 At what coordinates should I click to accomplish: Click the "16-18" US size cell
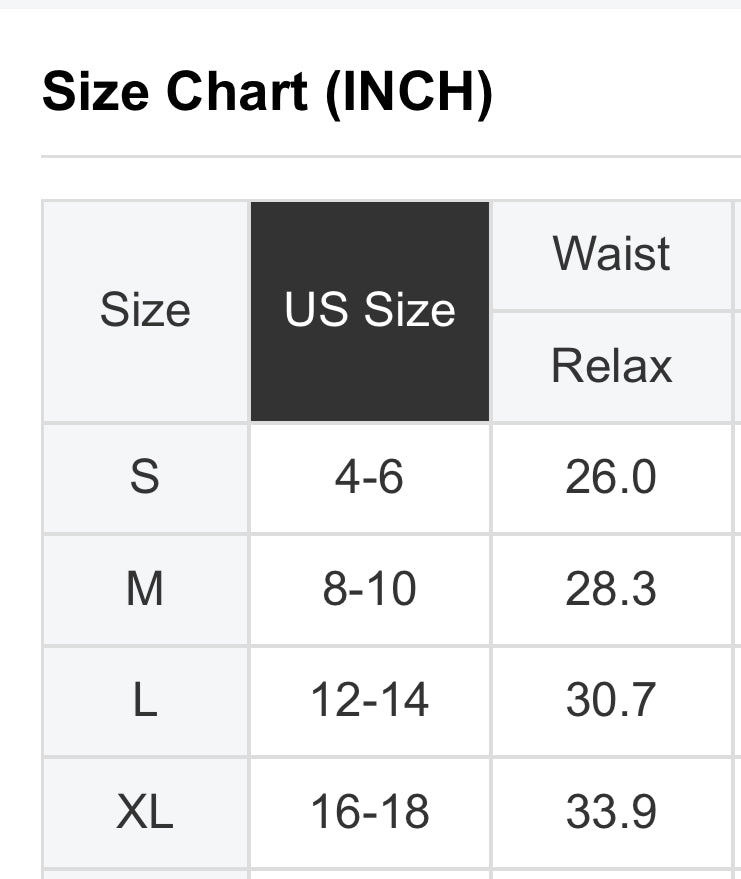click(x=370, y=811)
